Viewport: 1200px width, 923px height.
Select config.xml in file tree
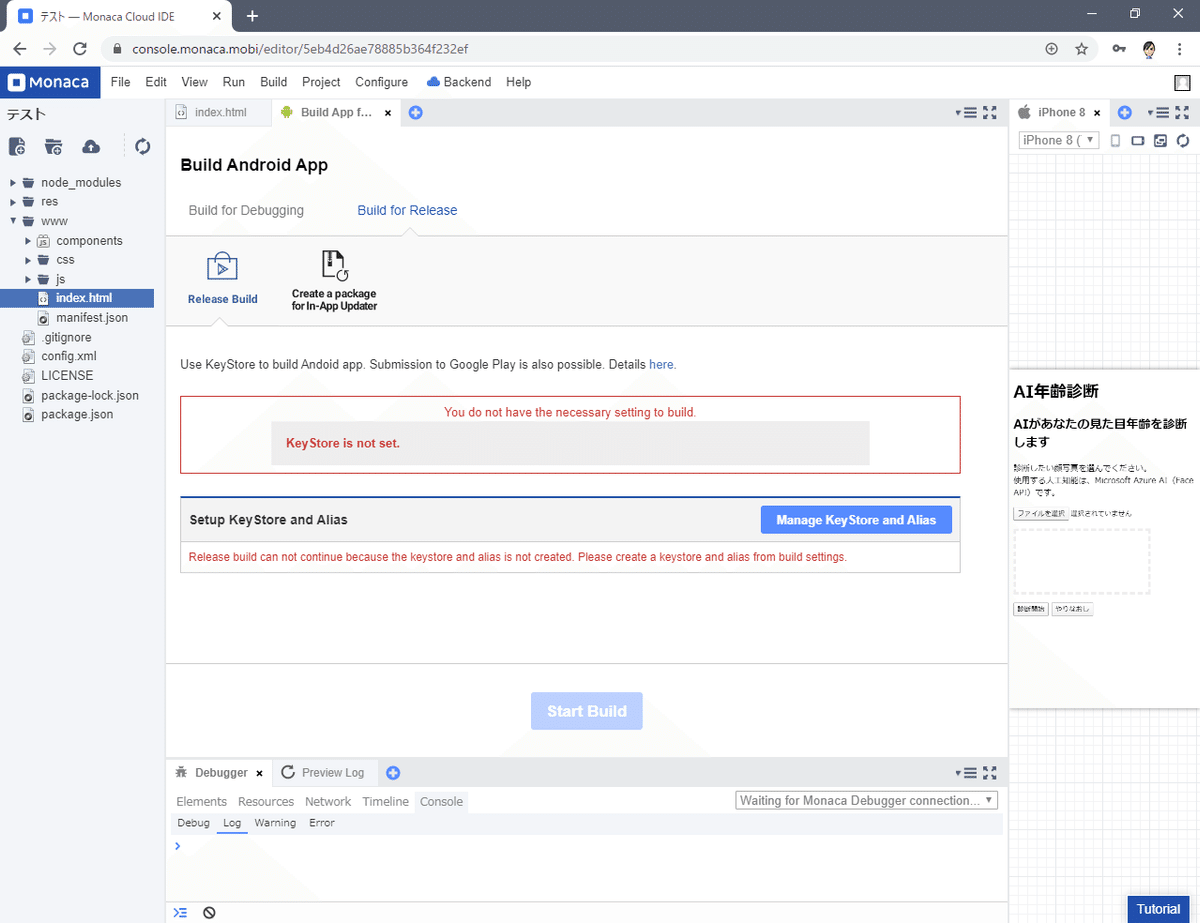(x=69, y=356)
